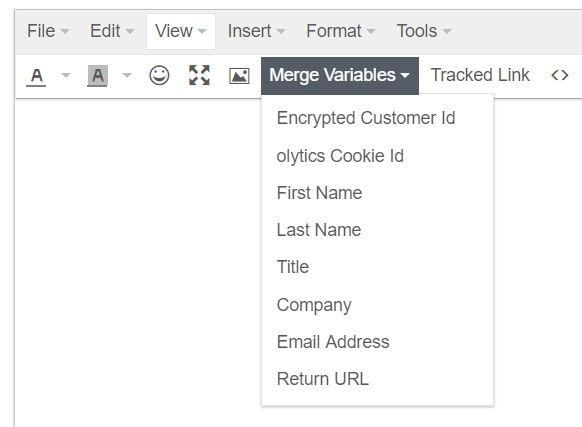Image resolution: width=582 pixels, height=427 pixels.
Task: Click the insert image icon
Action: (239, 76)
